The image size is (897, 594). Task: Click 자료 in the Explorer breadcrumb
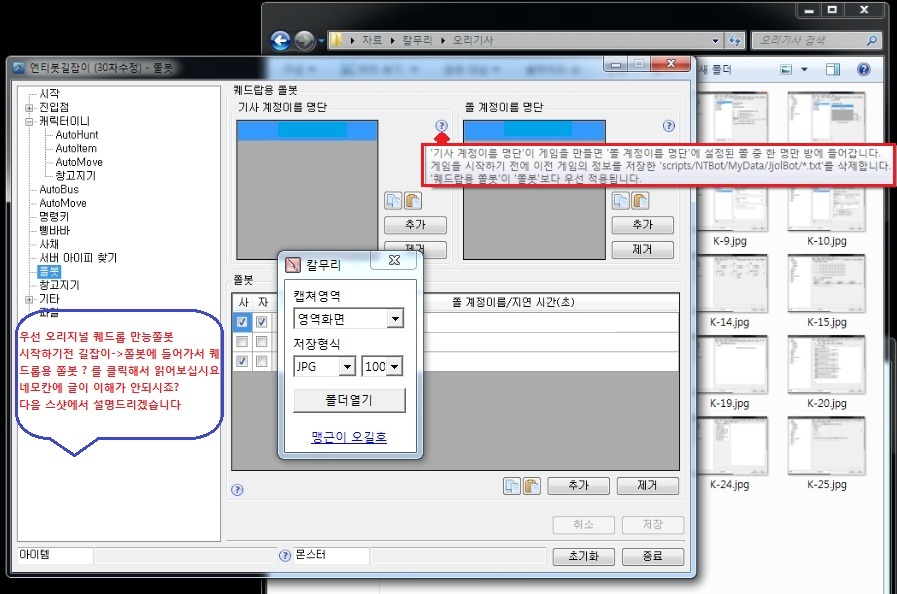[x=372, y=40]
